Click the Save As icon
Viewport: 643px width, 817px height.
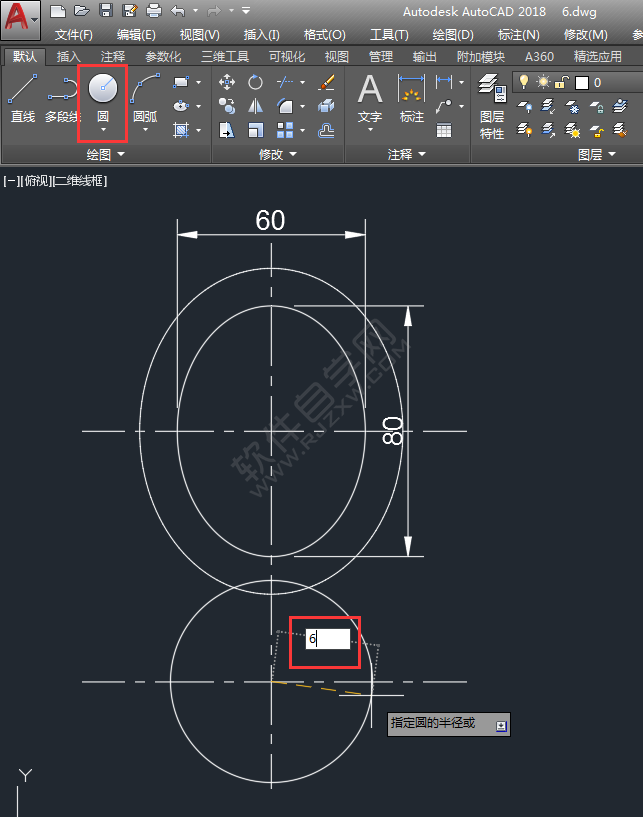129,10
